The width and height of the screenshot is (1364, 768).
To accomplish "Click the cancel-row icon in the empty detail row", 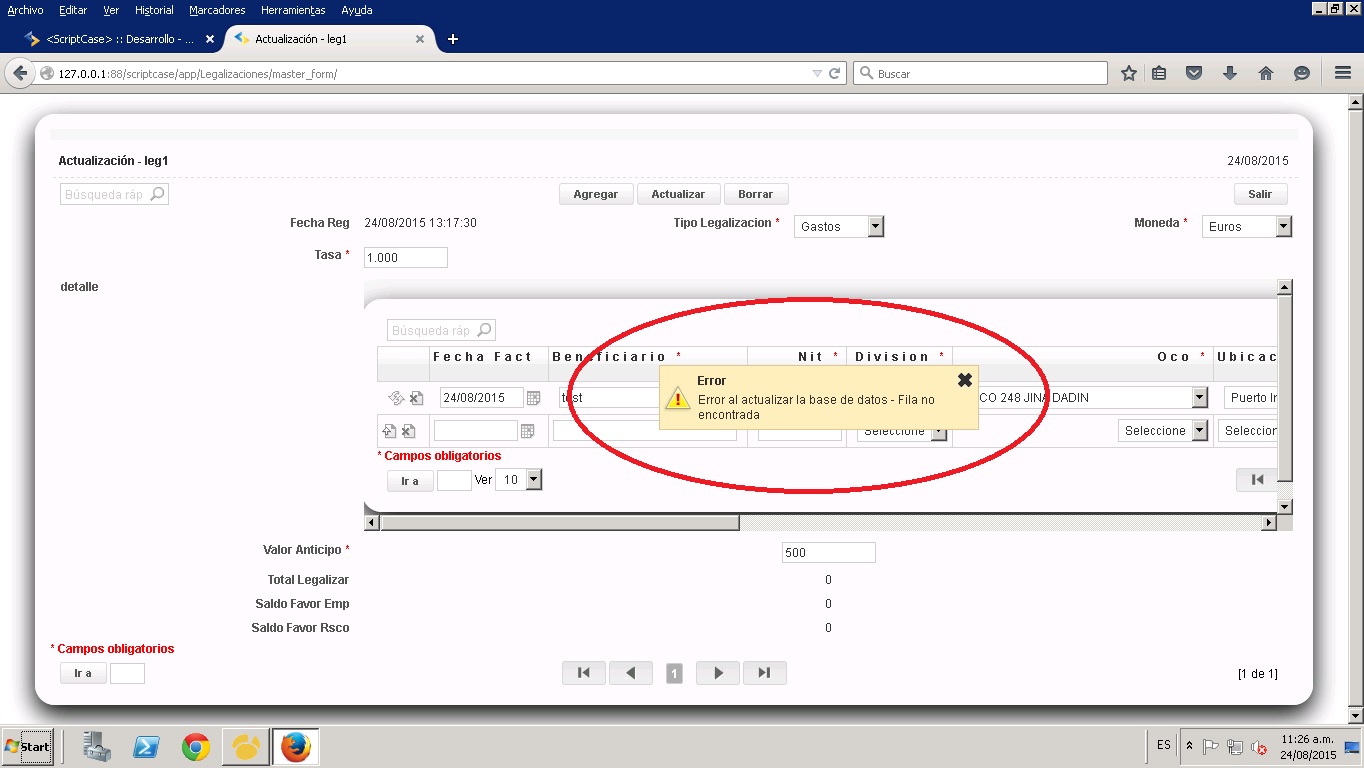I will [x=409, y=431].
